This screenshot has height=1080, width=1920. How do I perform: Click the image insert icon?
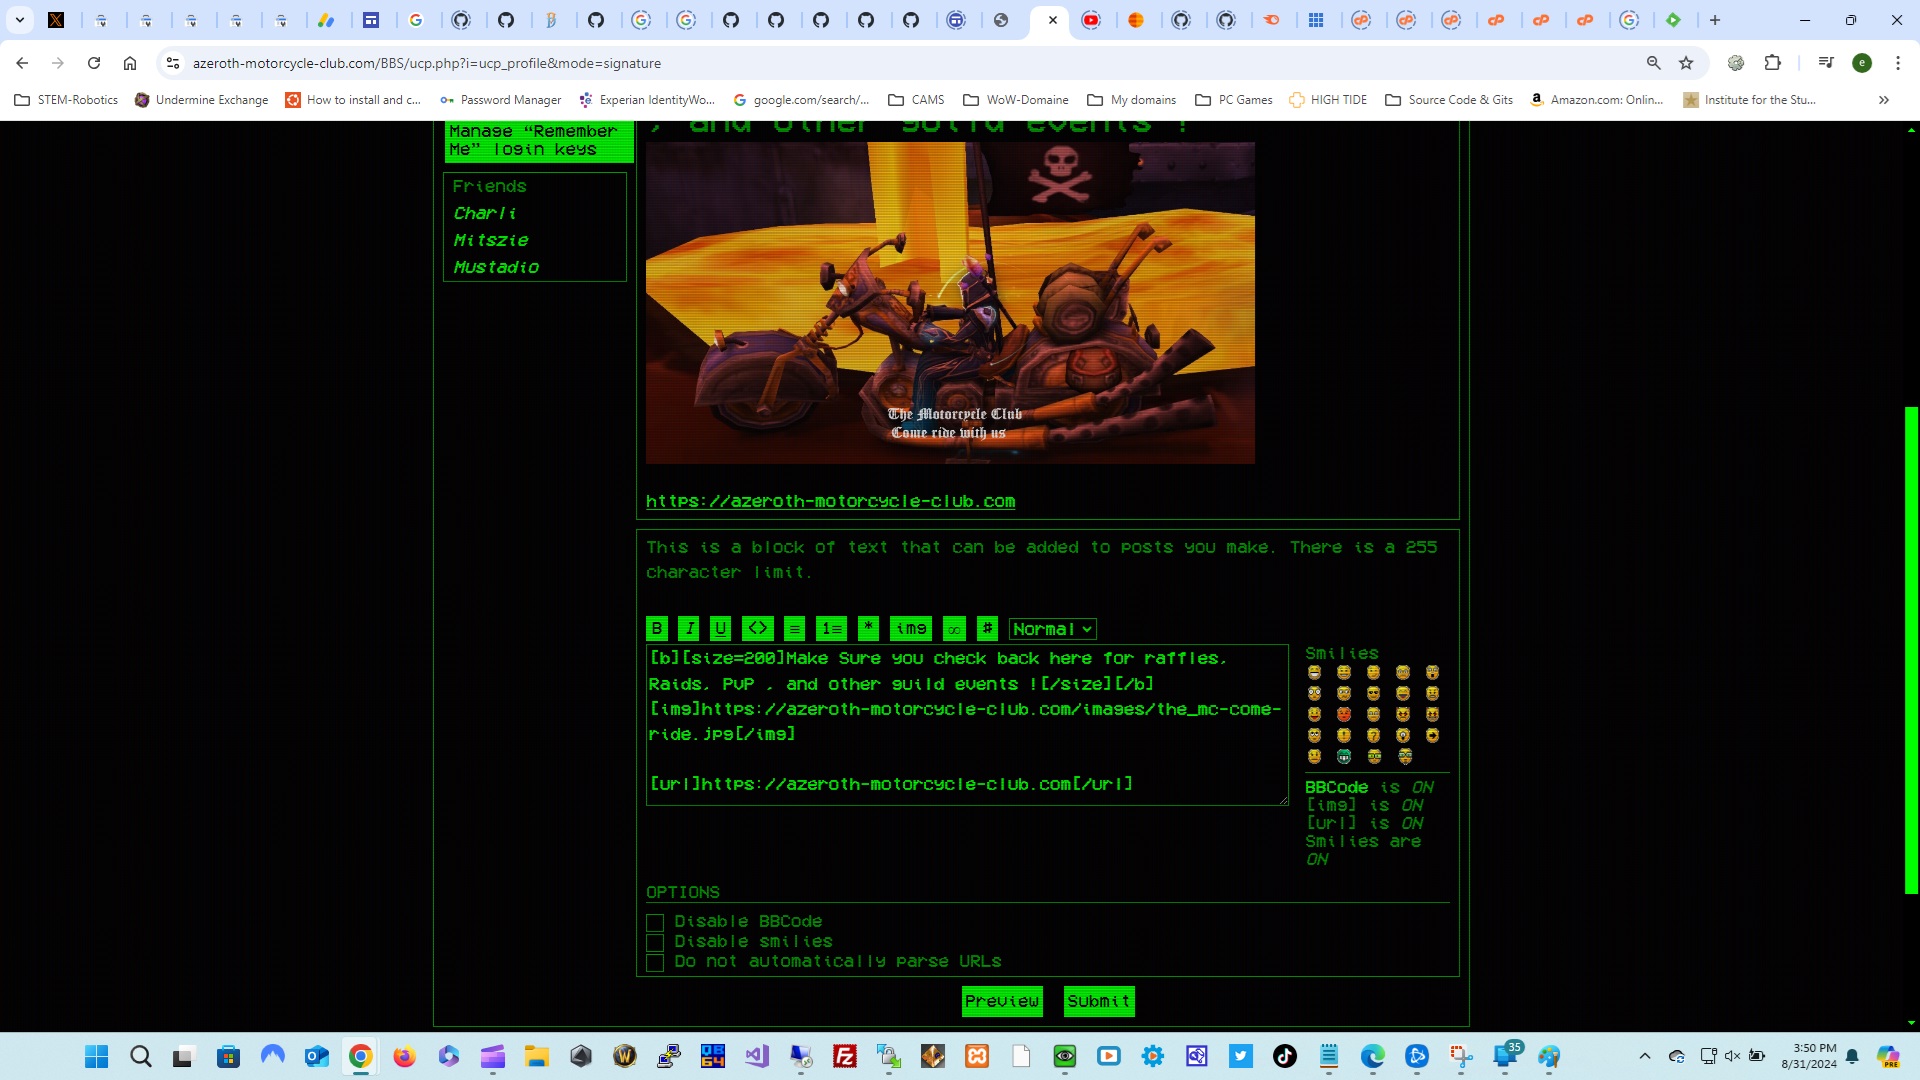[911, 628]
